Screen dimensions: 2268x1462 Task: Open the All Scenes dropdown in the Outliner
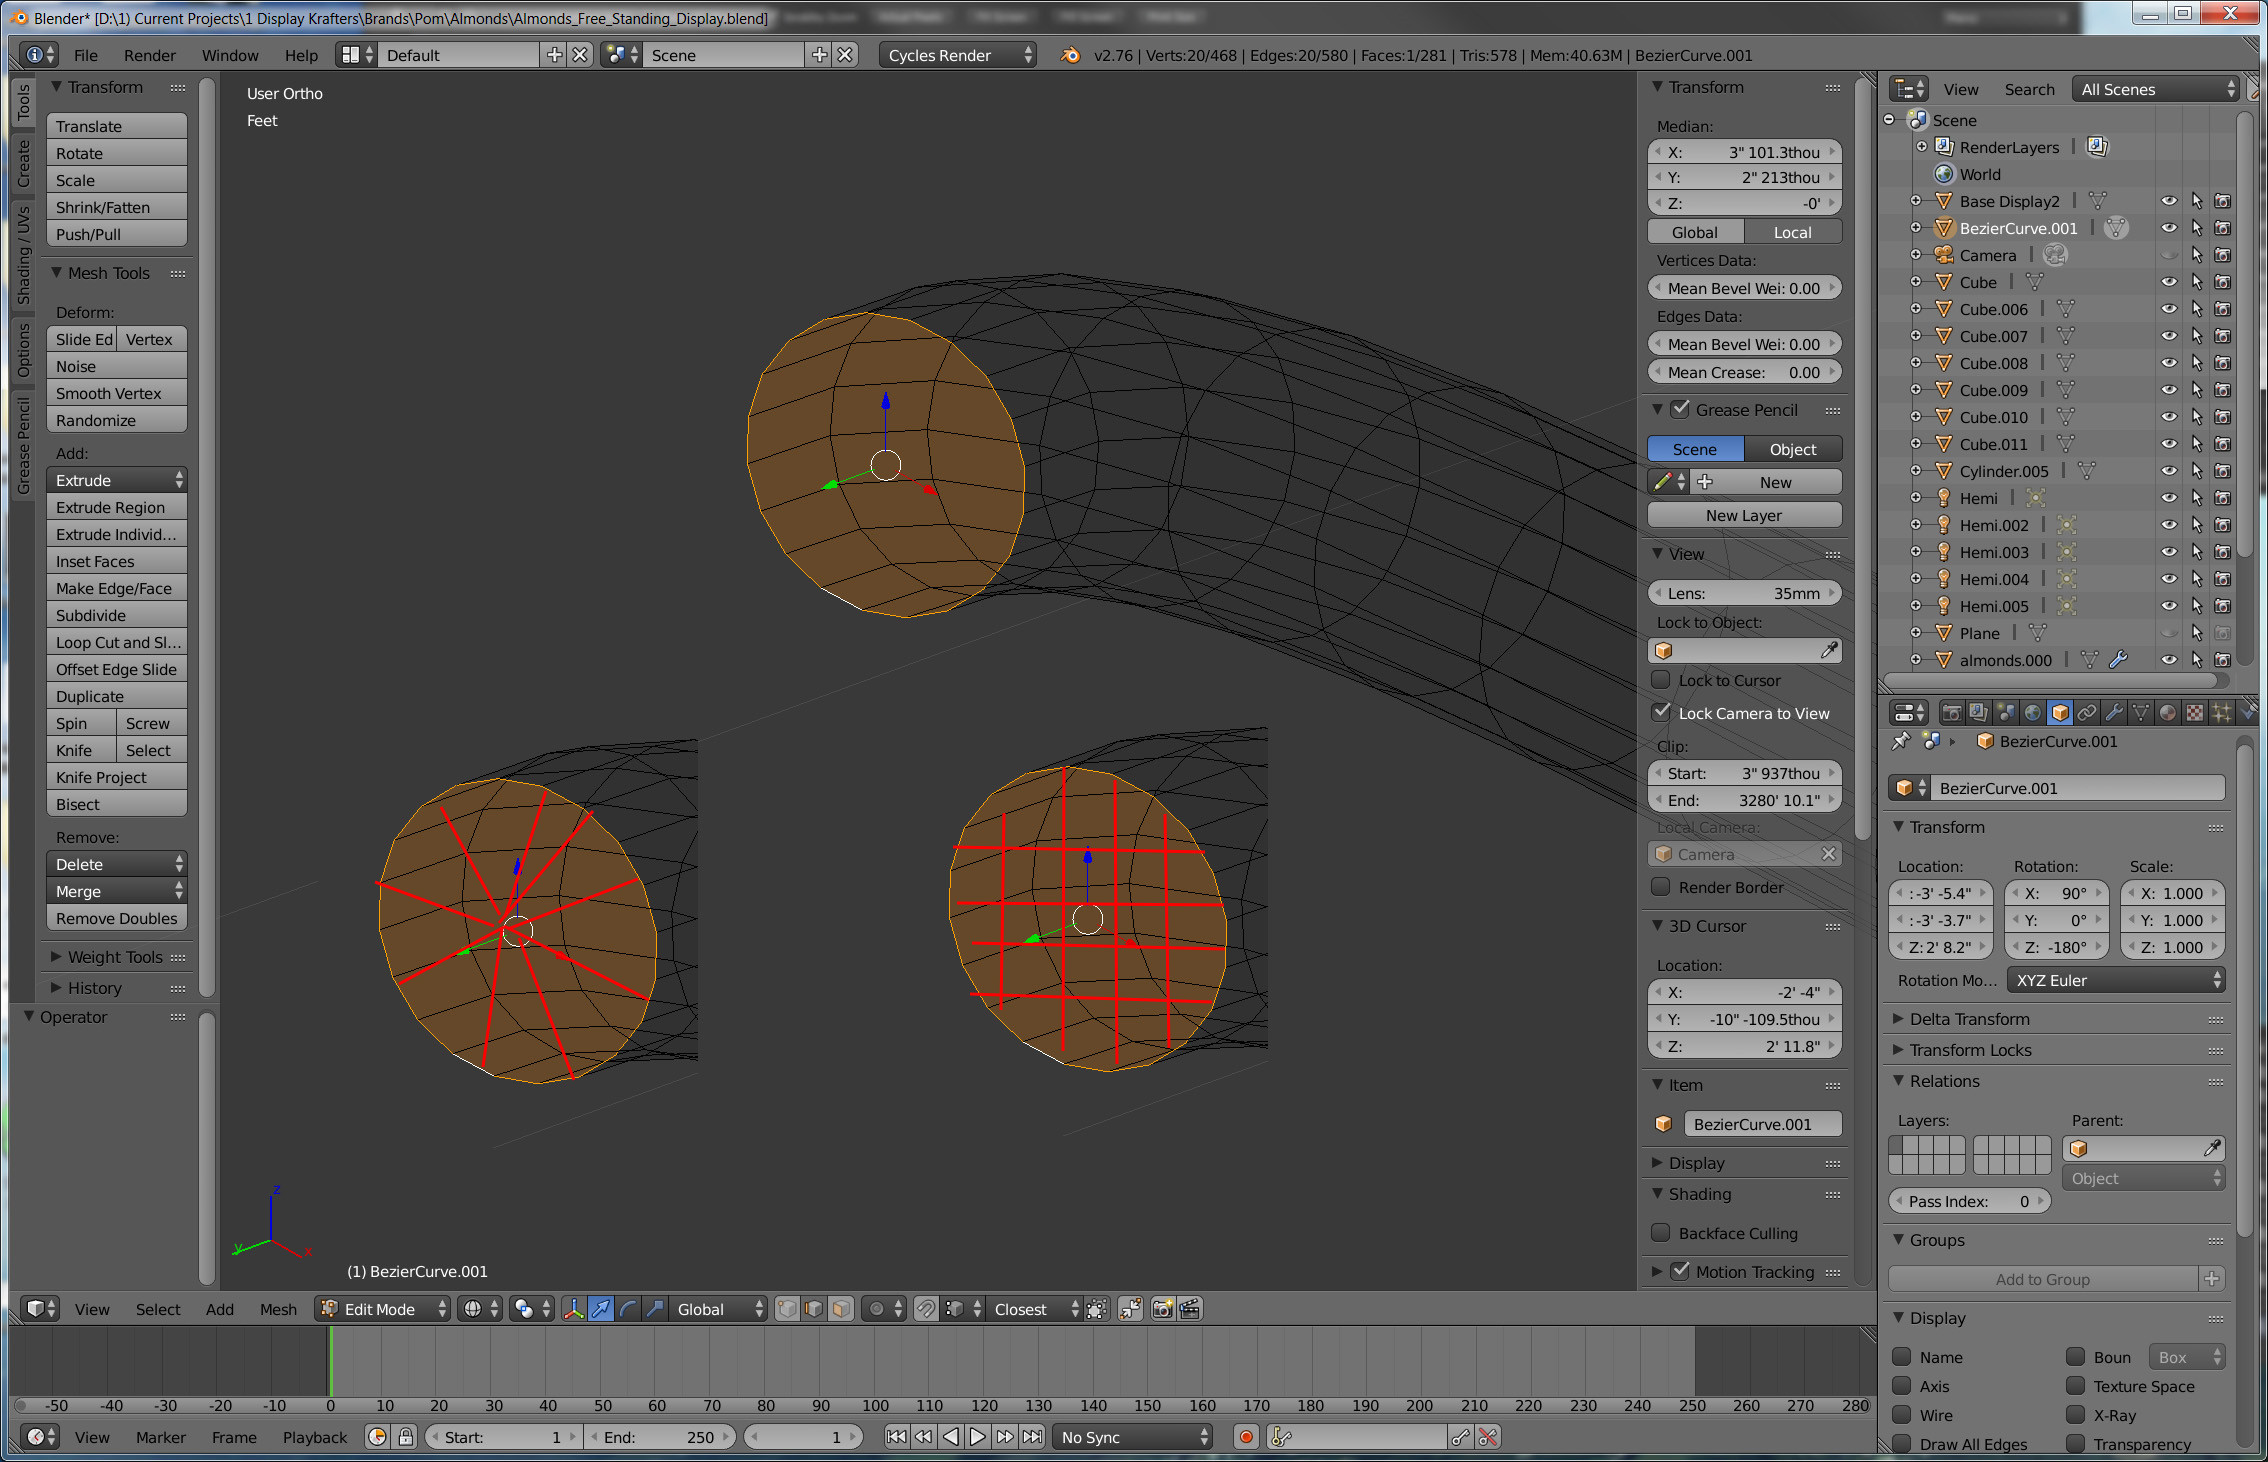(x=2154, y=88)
